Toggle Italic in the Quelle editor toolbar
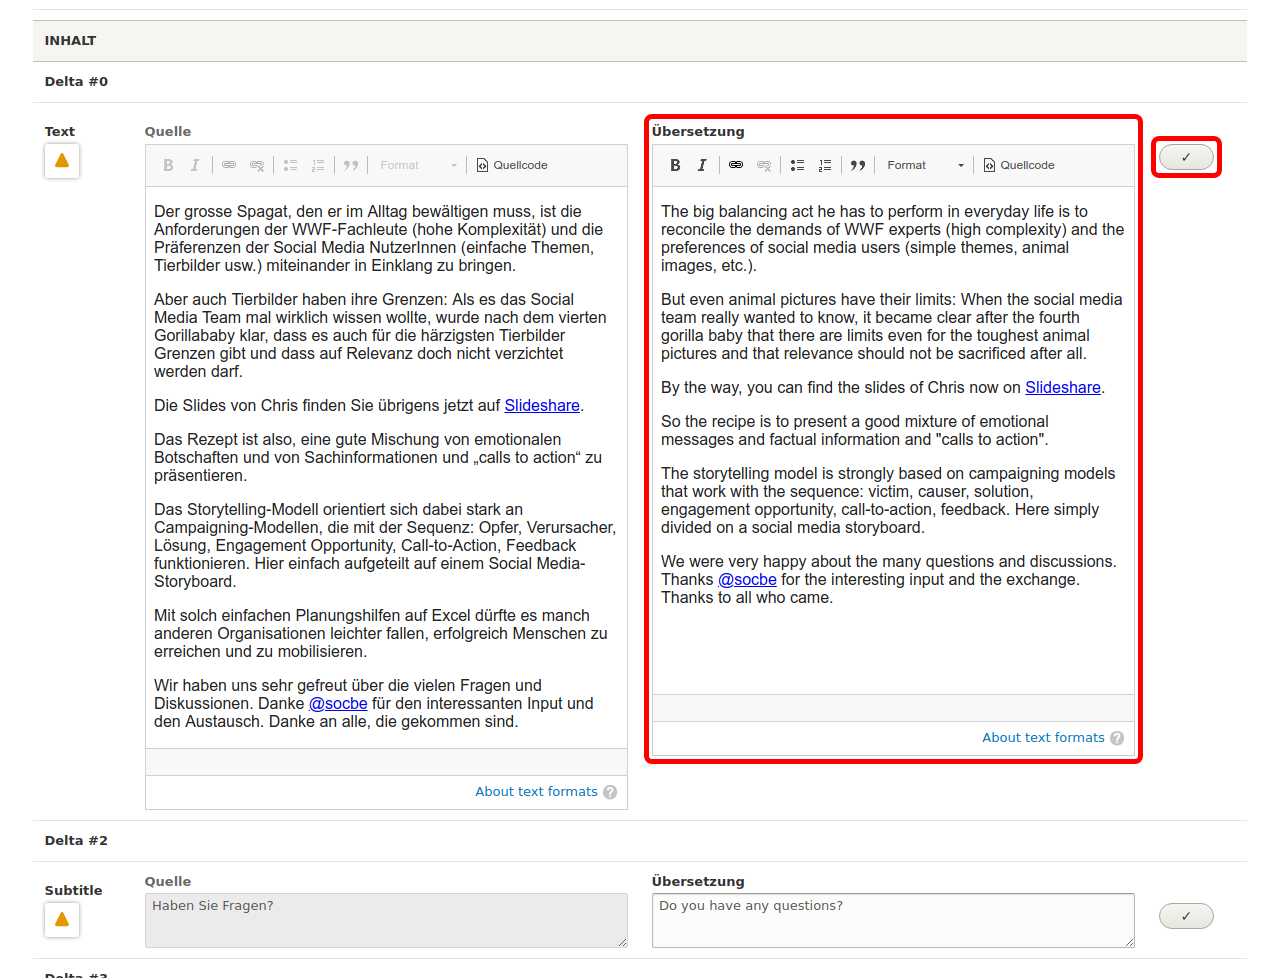 pyautogui.click(x=195, y=165)
